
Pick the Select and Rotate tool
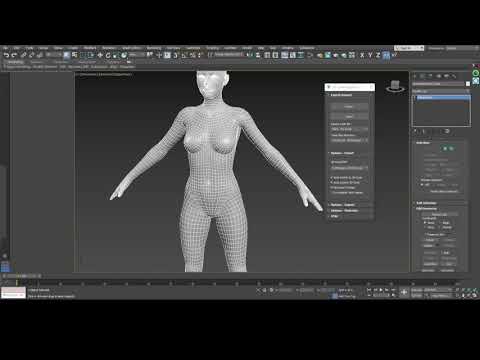coord(108,55)
